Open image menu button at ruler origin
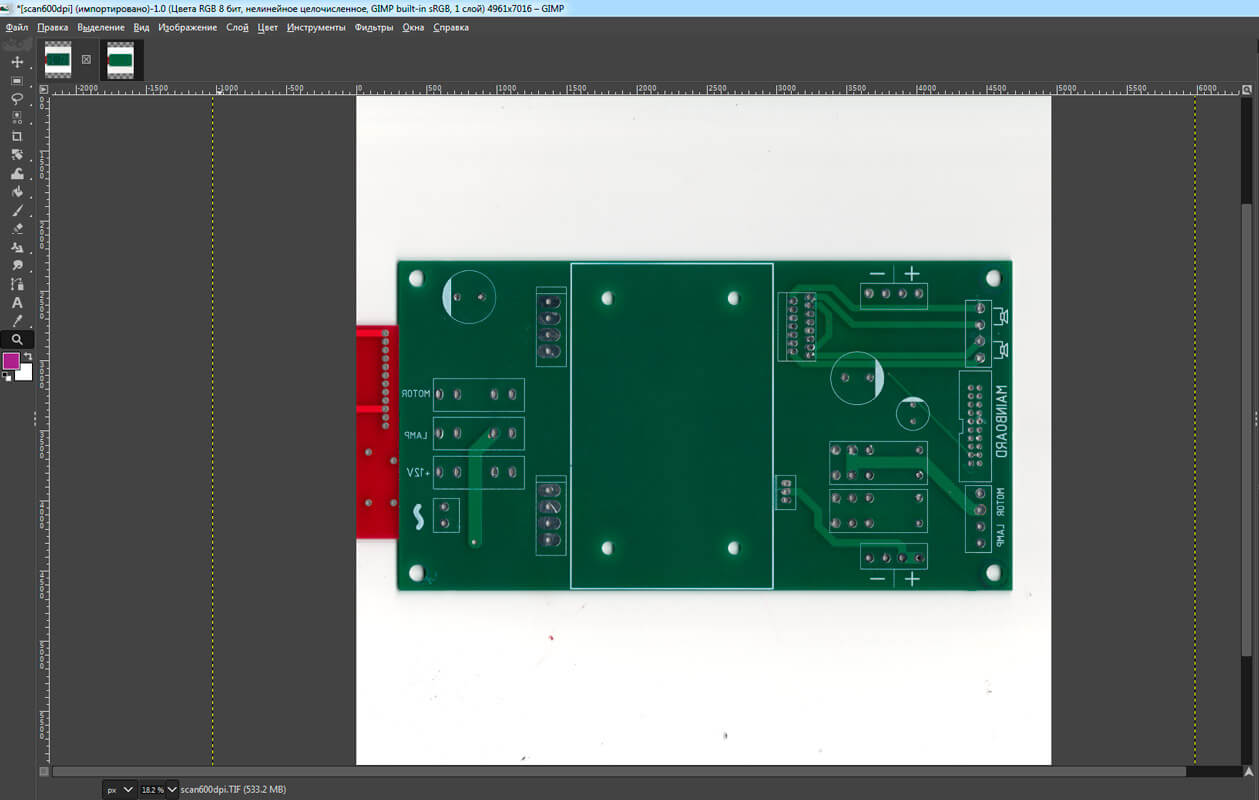The image size is (1259, 800). click(x=43, y=89)
